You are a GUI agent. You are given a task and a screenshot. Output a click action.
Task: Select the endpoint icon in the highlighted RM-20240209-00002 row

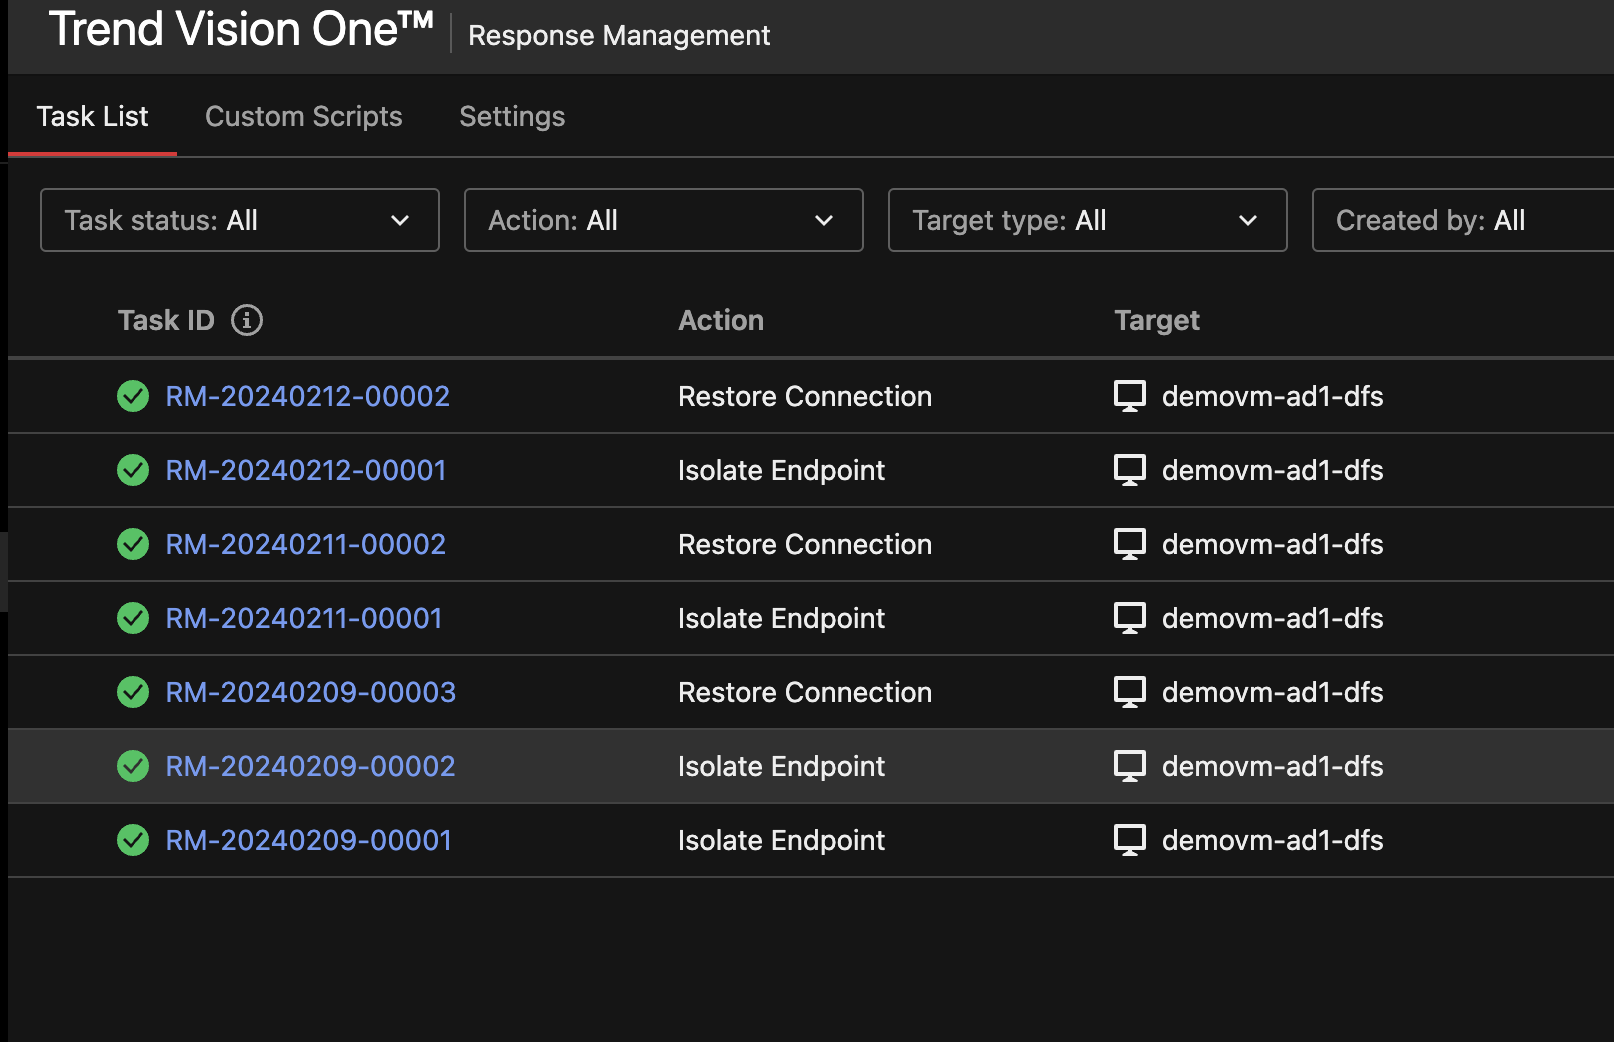(1130, 766)
